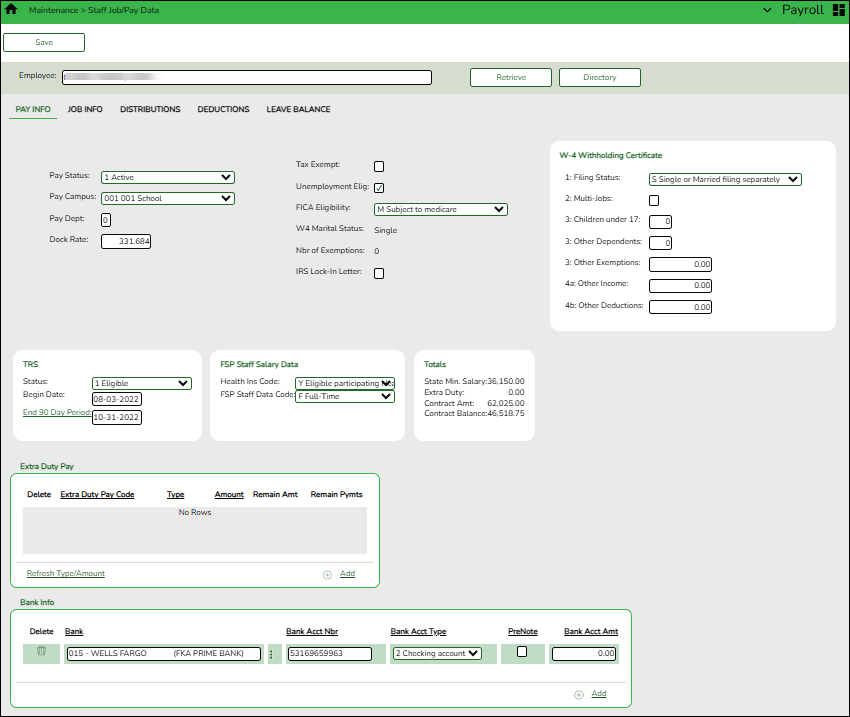Open the Pay Campus dropdown
The image size is (850, 717).
coord(168,198)
